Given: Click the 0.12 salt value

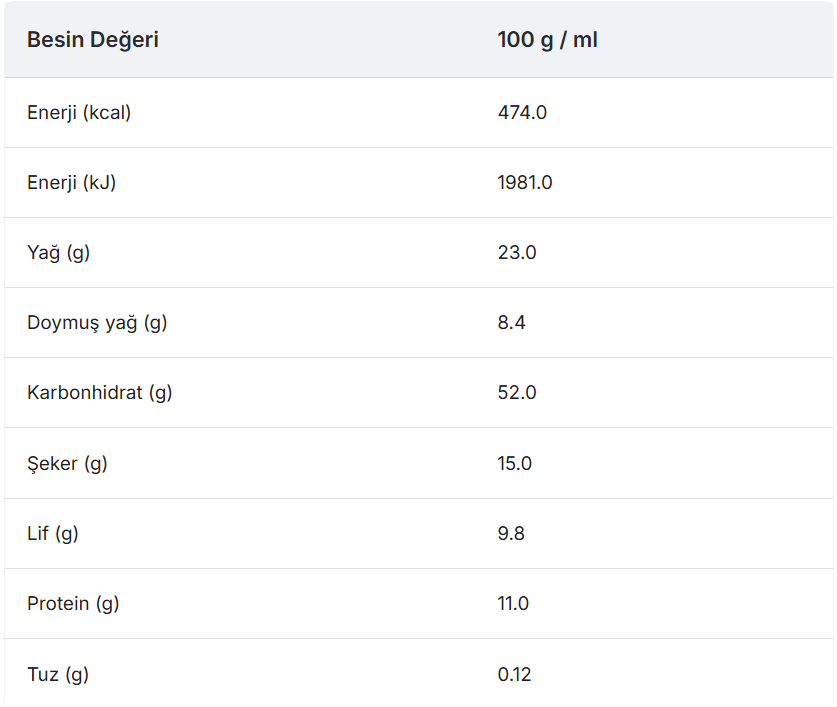Looking at the screenshot, I should point(515,674).
